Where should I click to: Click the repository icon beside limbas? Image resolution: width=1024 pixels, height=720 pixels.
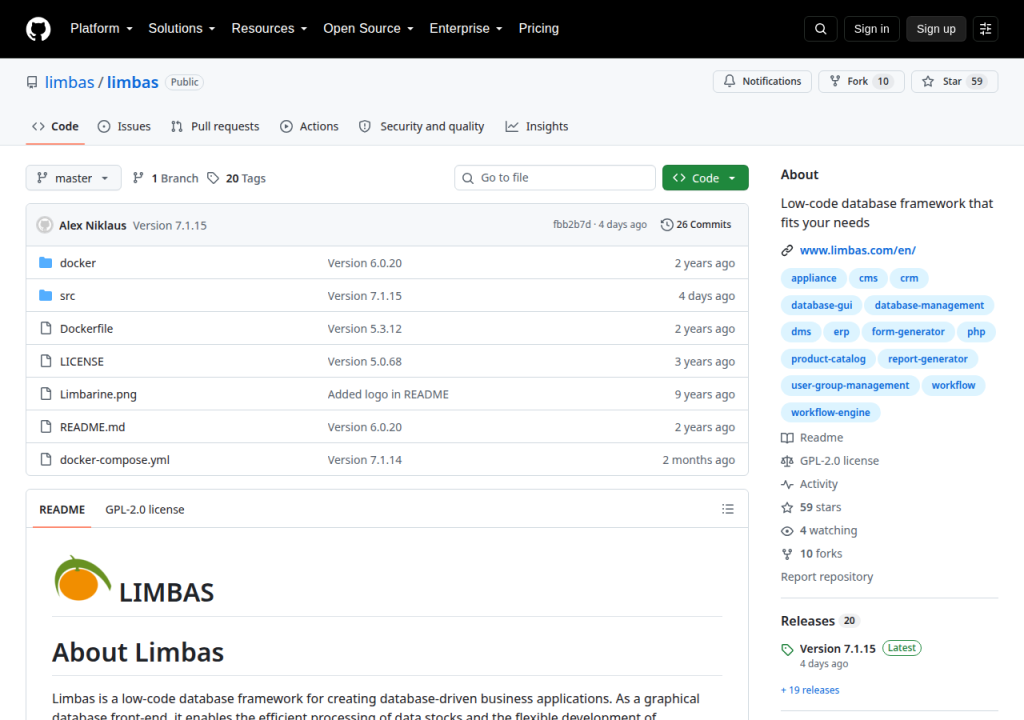(32, 82)
